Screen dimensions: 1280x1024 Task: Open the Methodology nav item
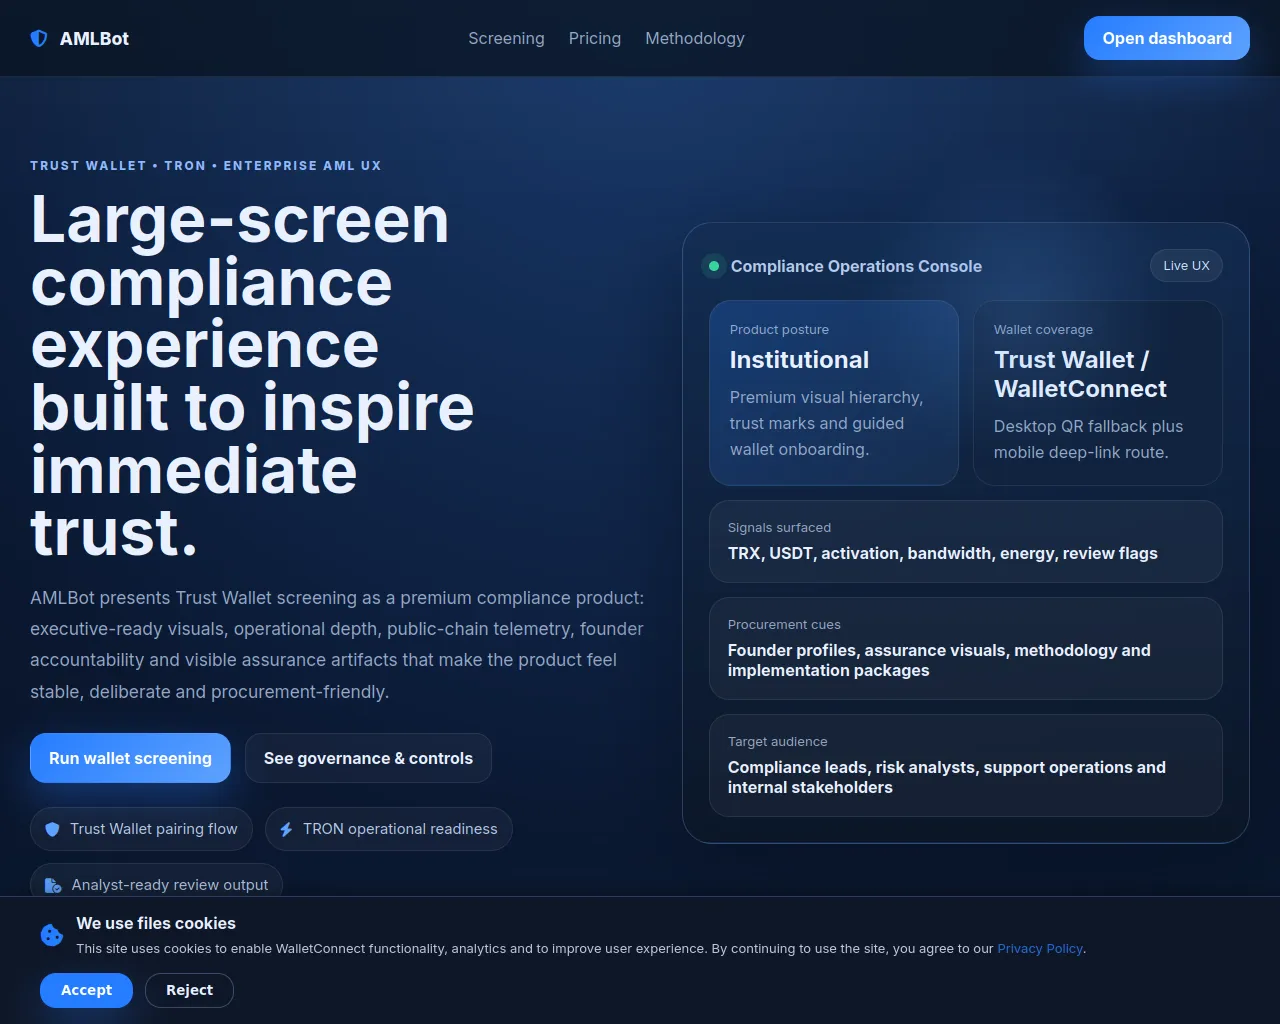[695, 38]
